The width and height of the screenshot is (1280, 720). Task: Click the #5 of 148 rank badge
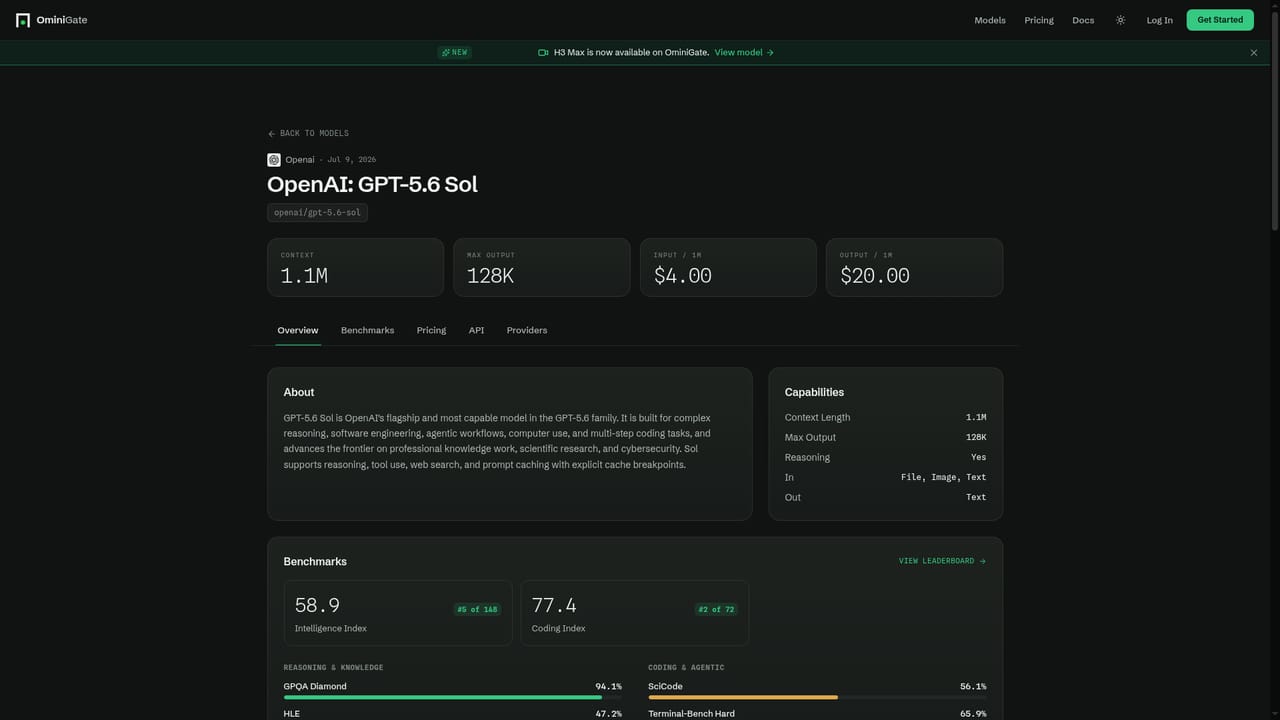click(x=477, y=609)
